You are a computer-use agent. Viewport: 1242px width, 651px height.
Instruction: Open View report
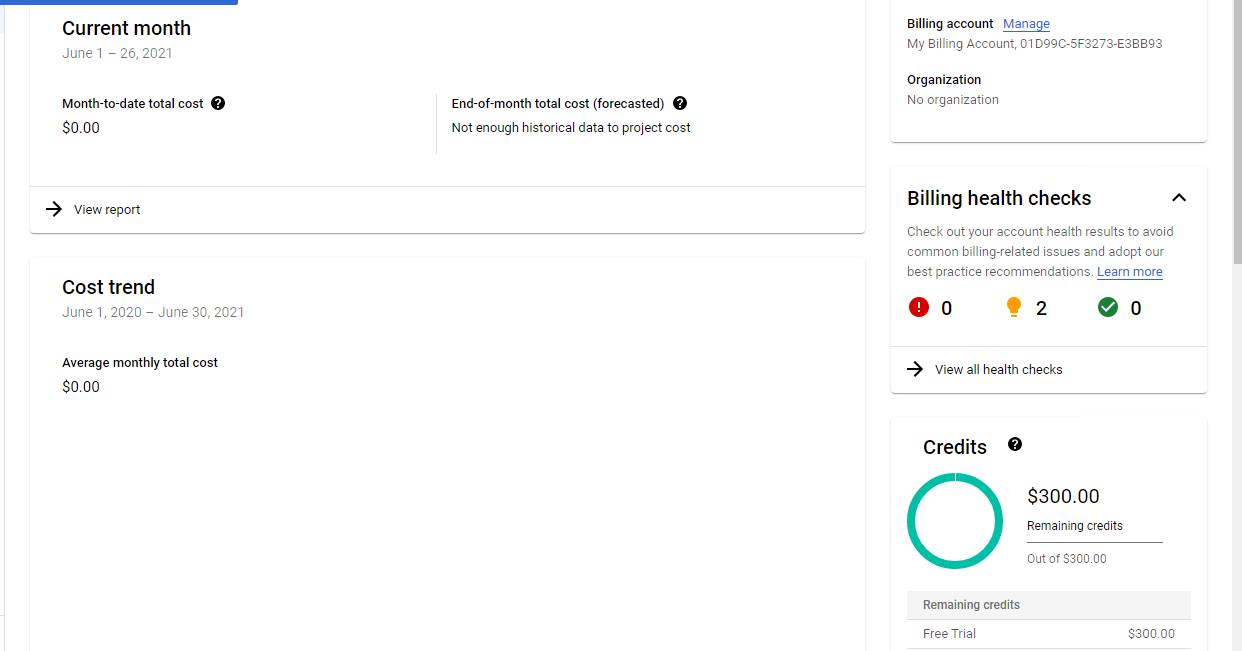pyautogui.click(x=107, y=209)
